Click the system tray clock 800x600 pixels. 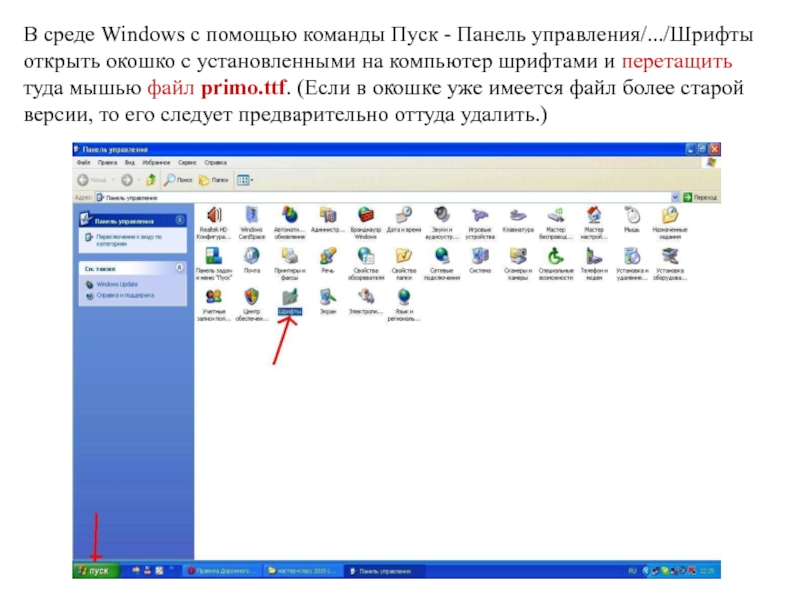coord(707,571)
